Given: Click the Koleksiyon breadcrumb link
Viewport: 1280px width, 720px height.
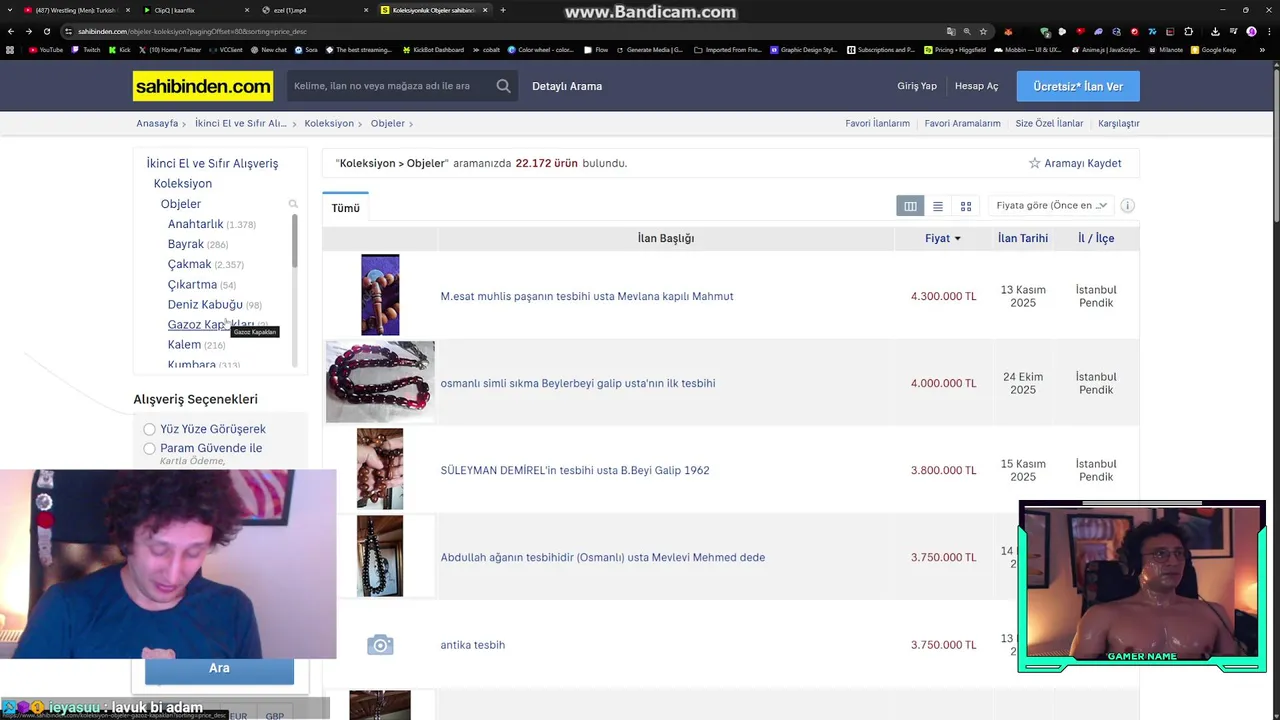Looking at the screenshot, I should point(329,124).
